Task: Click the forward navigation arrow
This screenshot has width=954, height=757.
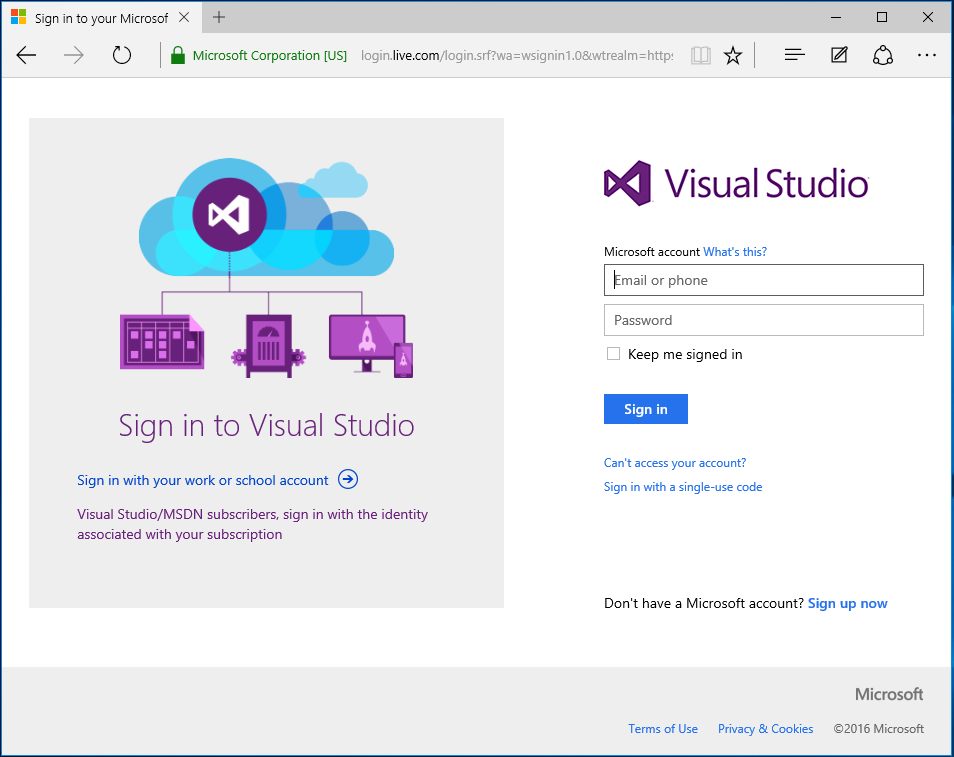Action: 73,55
